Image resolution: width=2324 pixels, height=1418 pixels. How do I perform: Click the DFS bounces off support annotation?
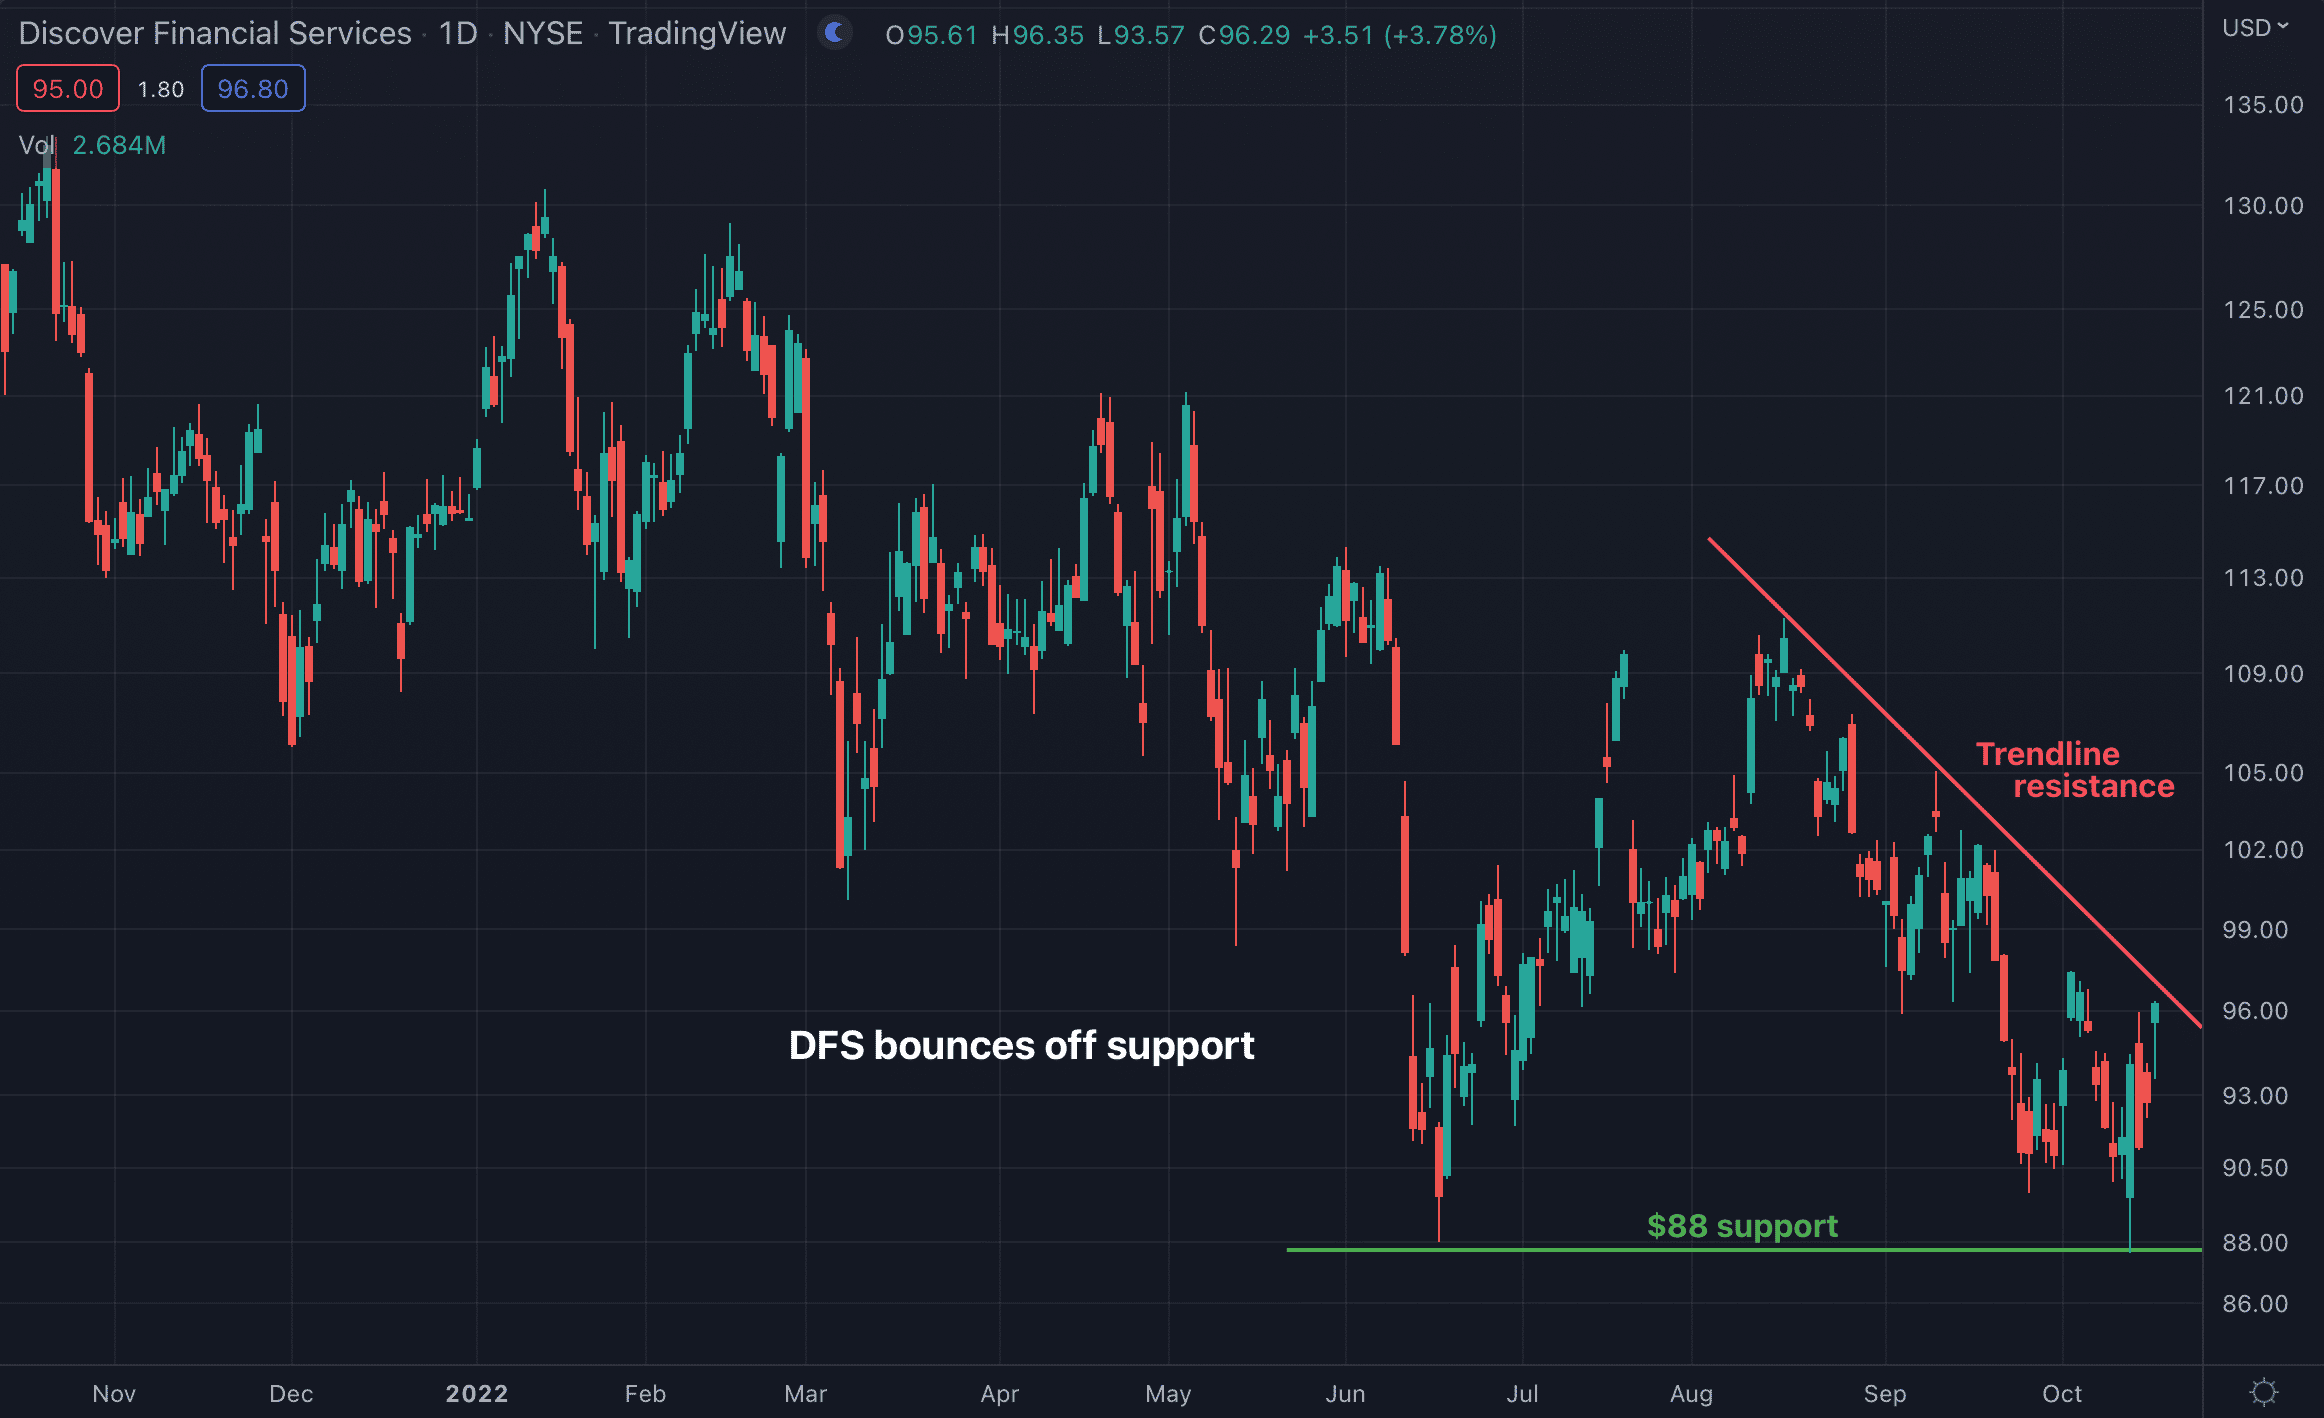click(1021, 1045)
